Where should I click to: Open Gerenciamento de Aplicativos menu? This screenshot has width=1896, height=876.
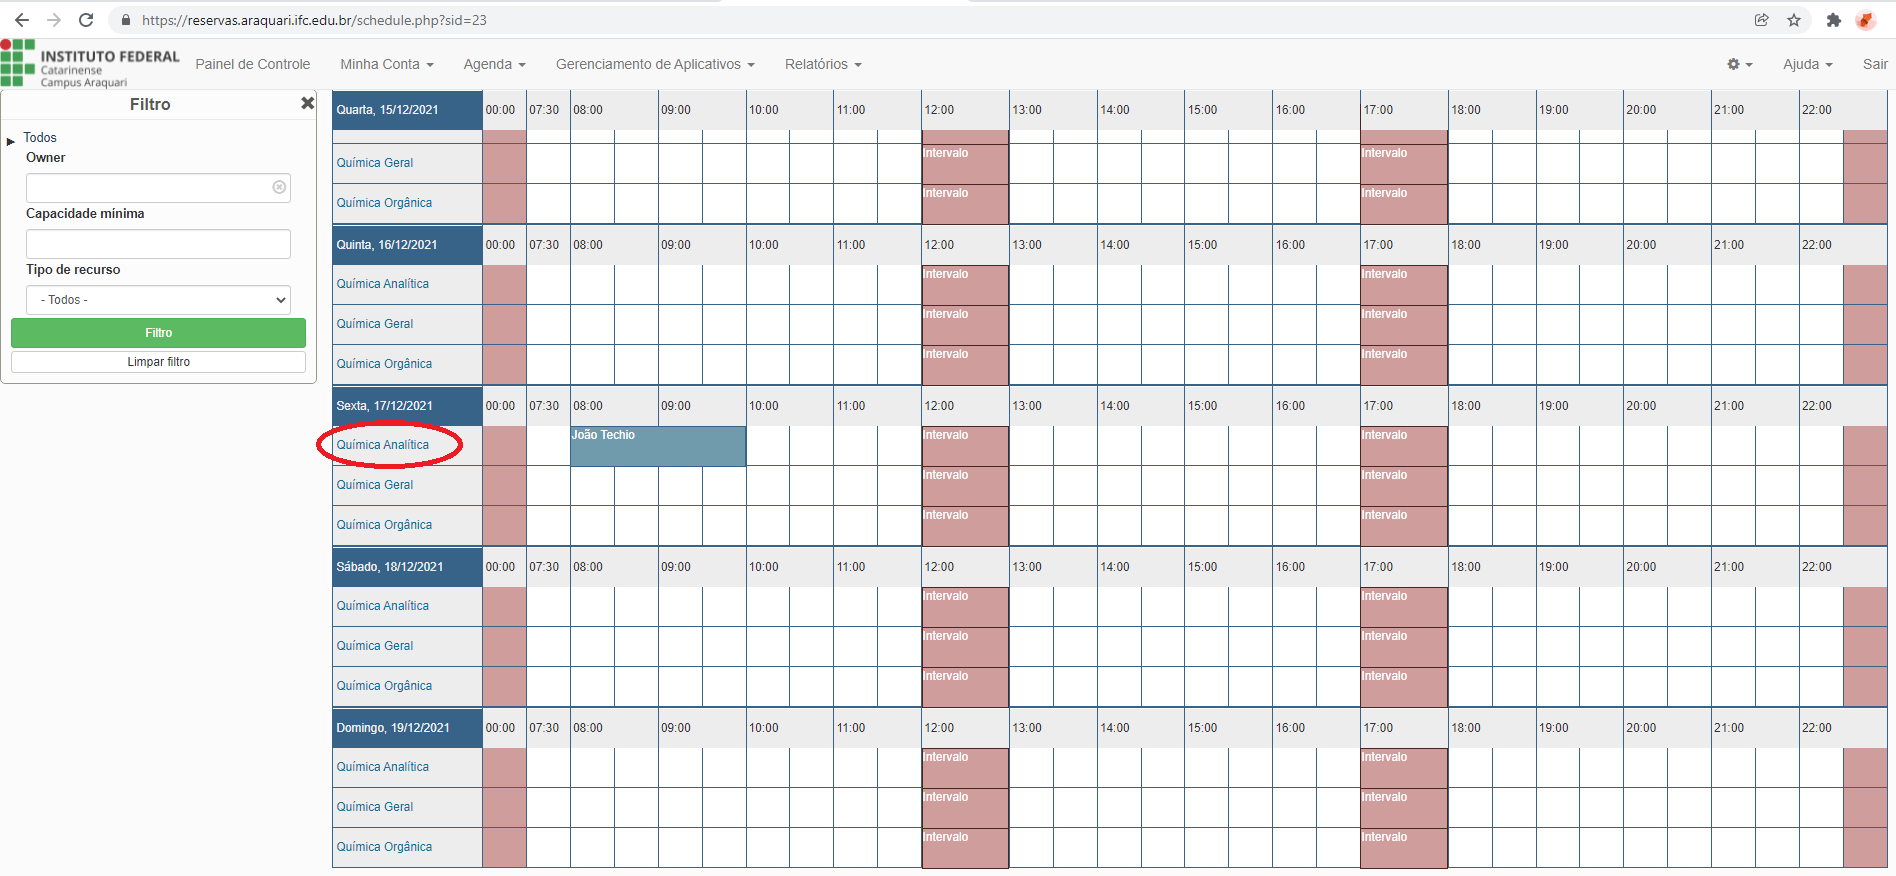(655, 64)
